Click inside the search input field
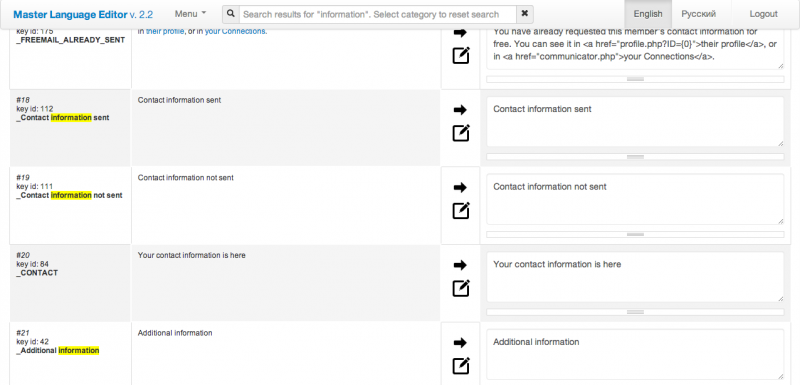This screenshot has width=800, height=385. click(378, 14)
